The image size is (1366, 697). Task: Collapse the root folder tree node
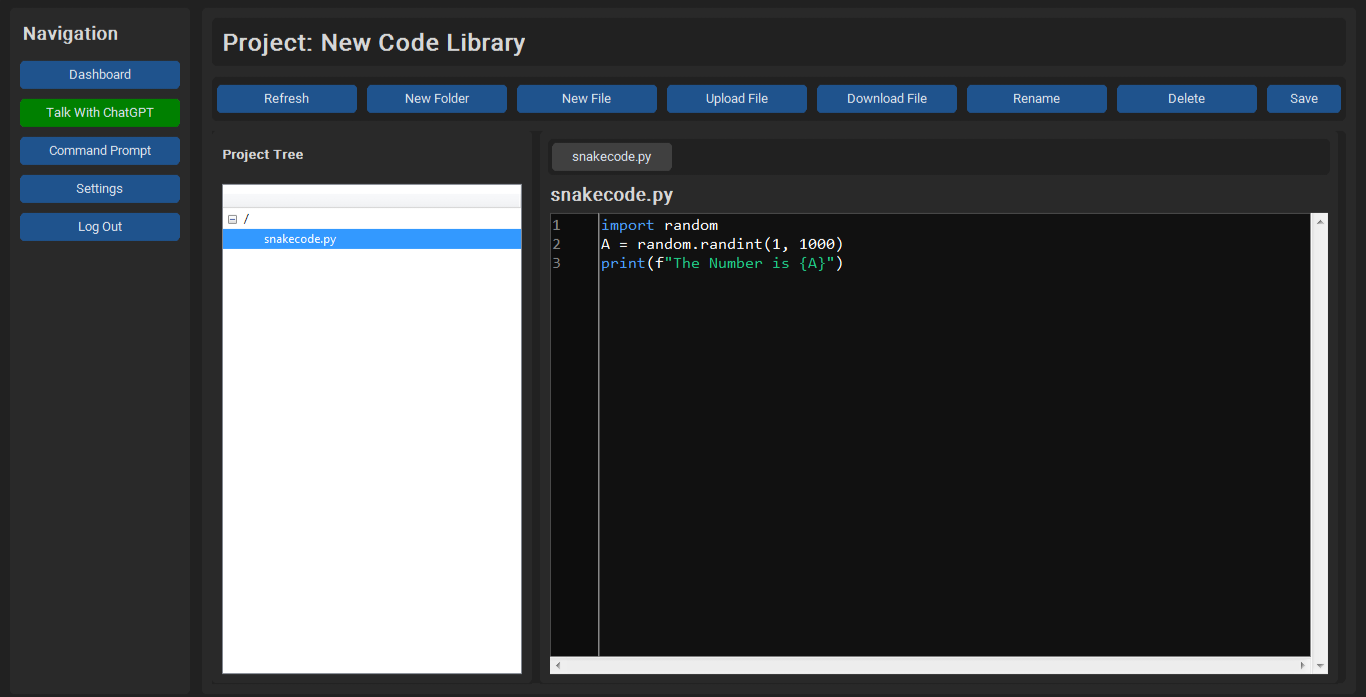pyautogui.click(x=232, y=219)
